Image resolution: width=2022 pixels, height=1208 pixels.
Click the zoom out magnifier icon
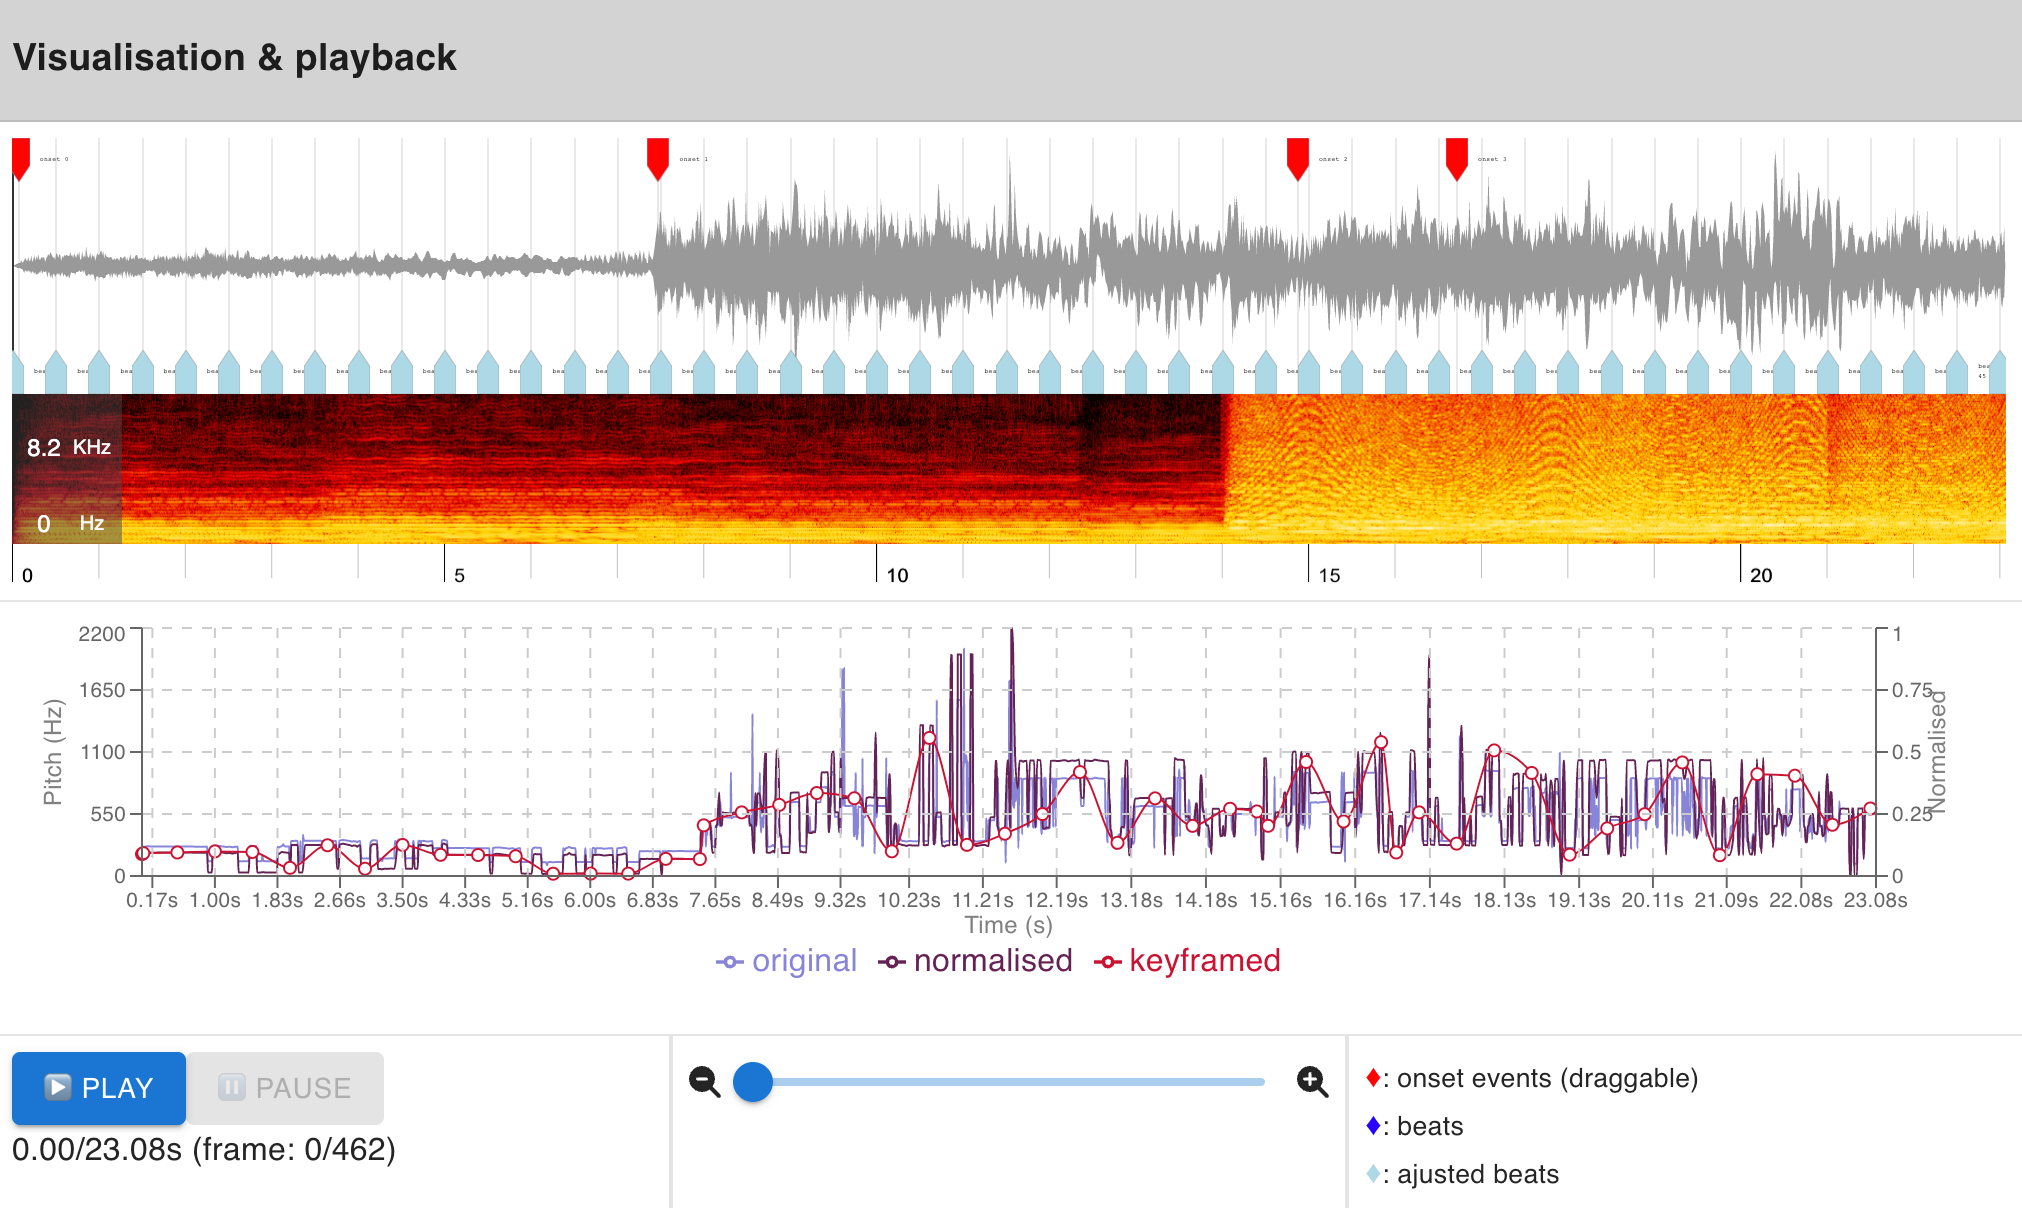click(703, 1081)
